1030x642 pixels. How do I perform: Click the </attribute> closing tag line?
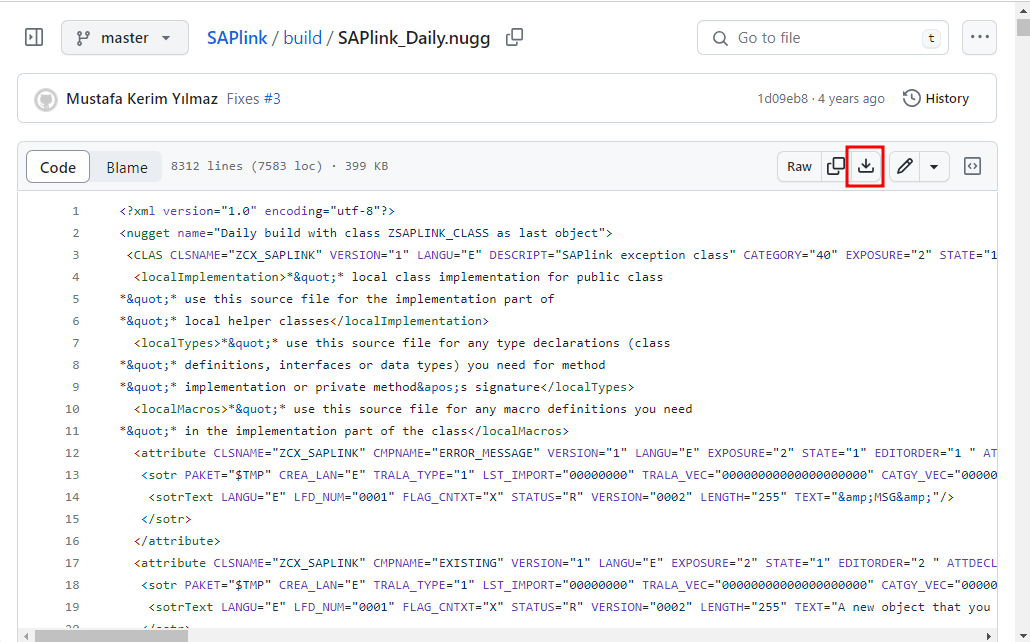tap(177, 541)
